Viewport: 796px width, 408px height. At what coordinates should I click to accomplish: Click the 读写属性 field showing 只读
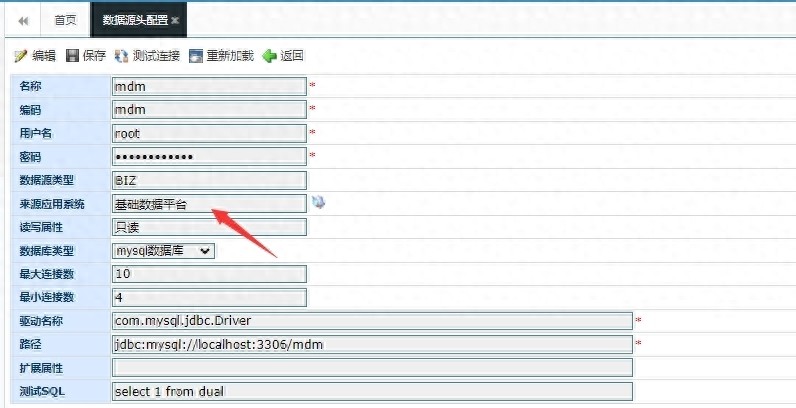[x=209, y=227]
